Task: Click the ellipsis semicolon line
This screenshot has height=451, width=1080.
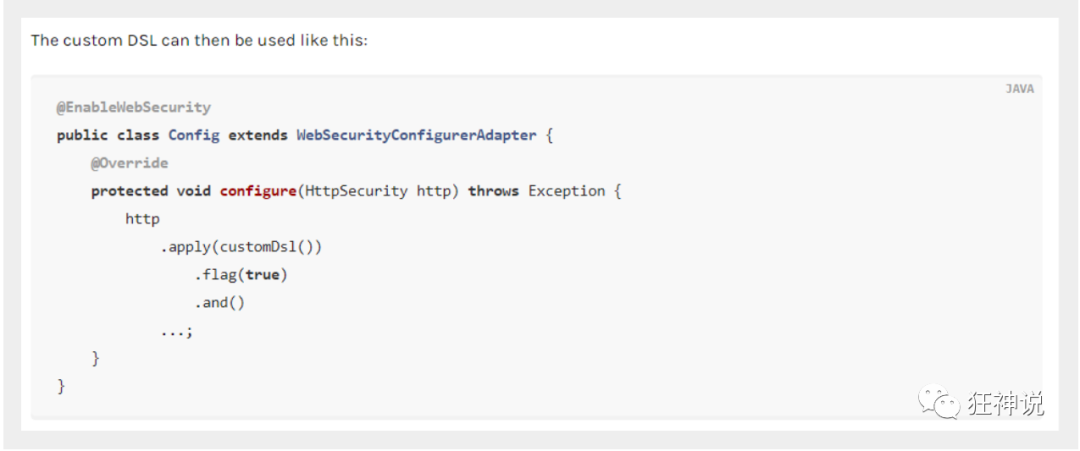Action: pos(176,331)
